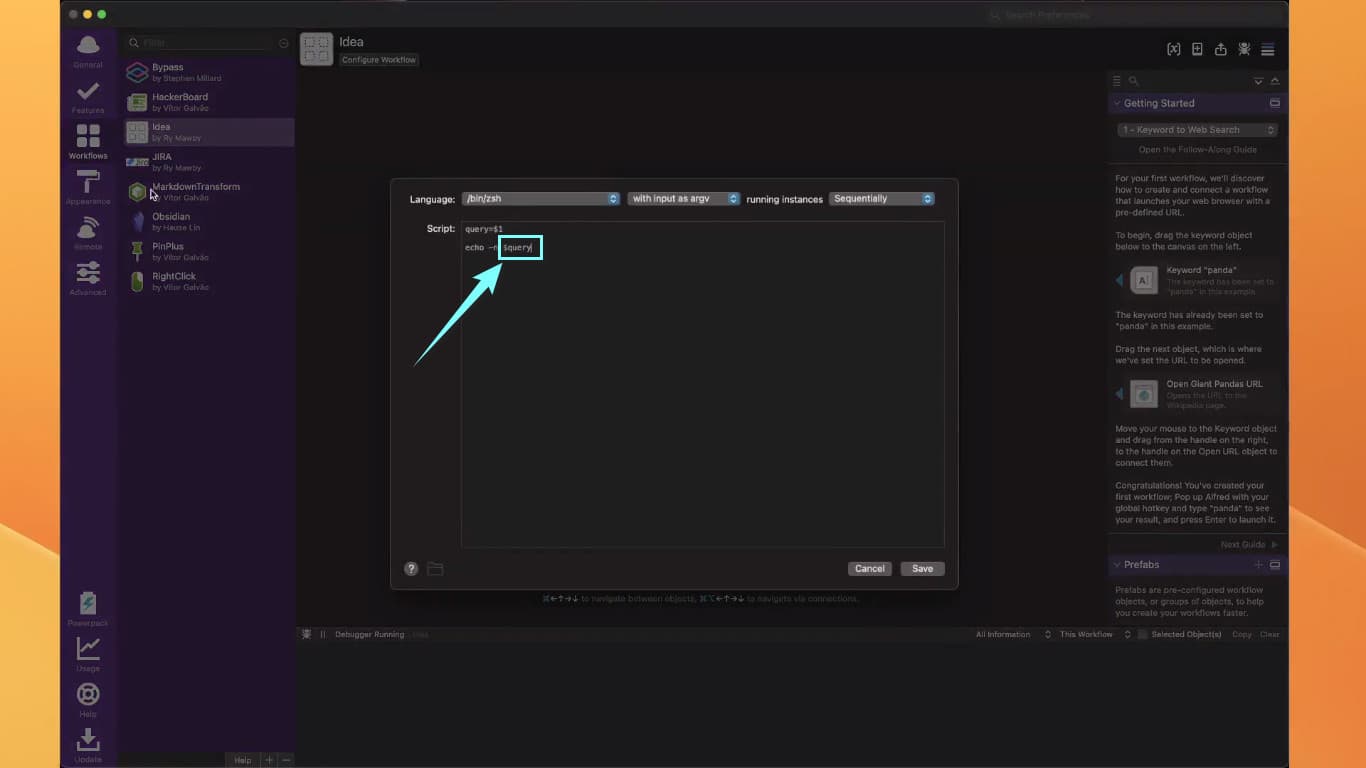Collapse the Prefabs section
Viewport: 1366px width, 768px height.
pyautogui.click(x=1116, y=565)
